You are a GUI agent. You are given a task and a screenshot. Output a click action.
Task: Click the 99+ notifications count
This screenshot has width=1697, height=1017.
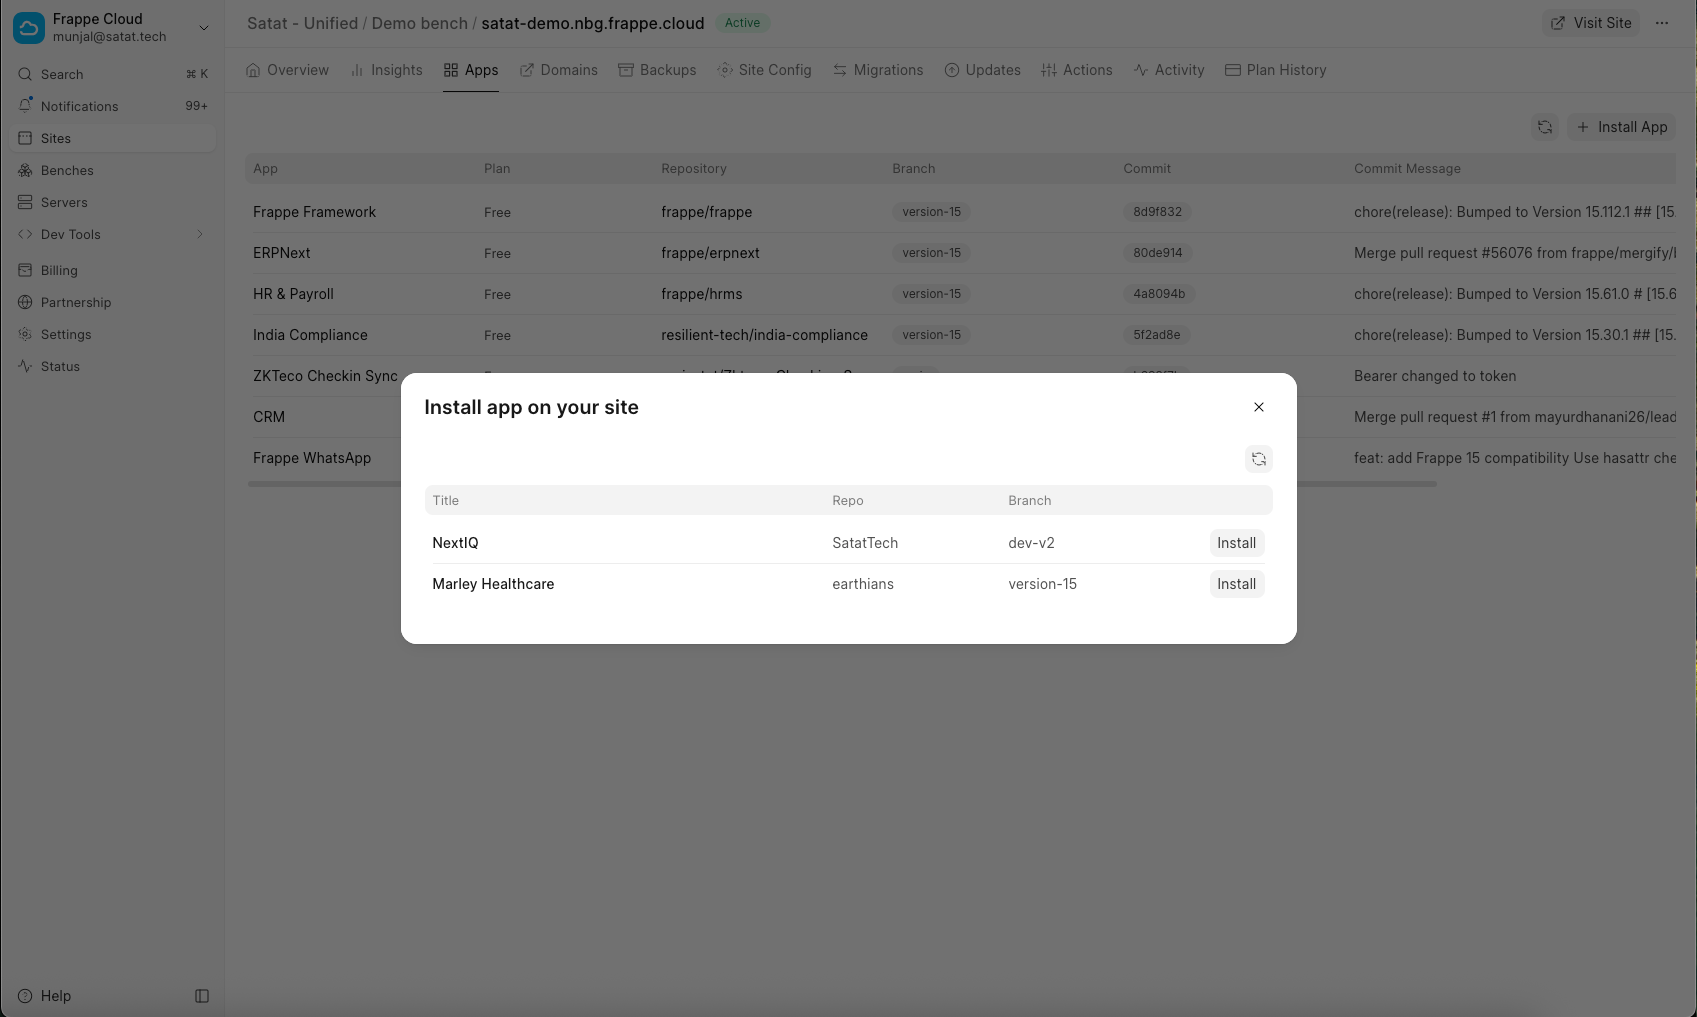(x=196, y=106)
